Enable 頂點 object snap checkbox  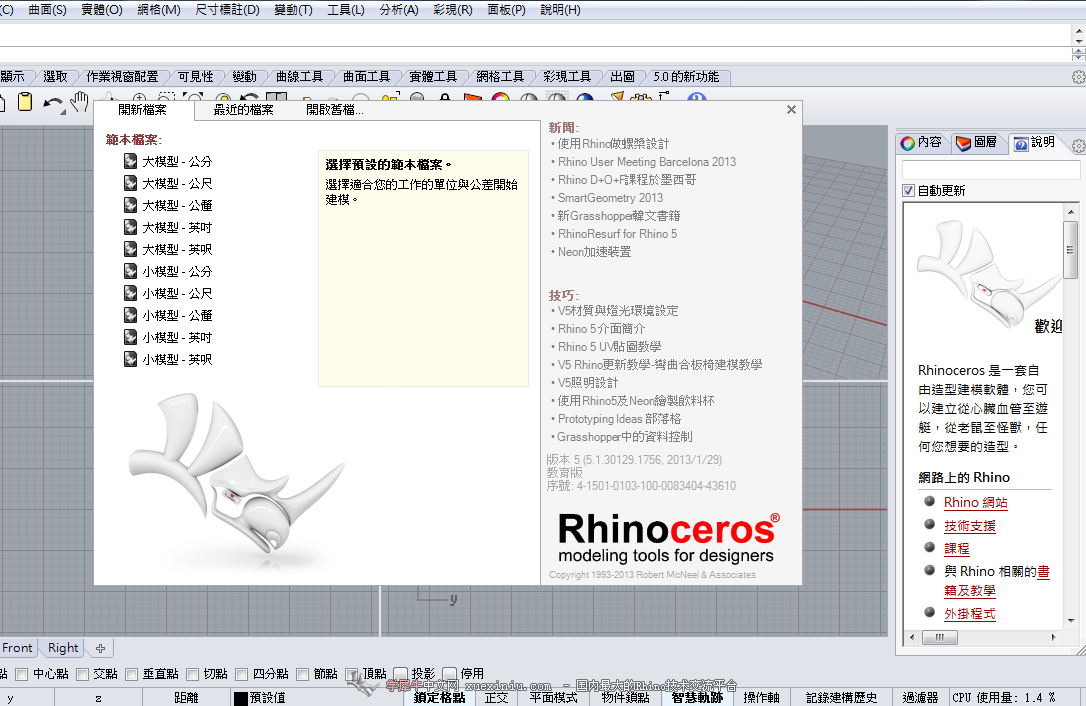click(x=352, y=674)
